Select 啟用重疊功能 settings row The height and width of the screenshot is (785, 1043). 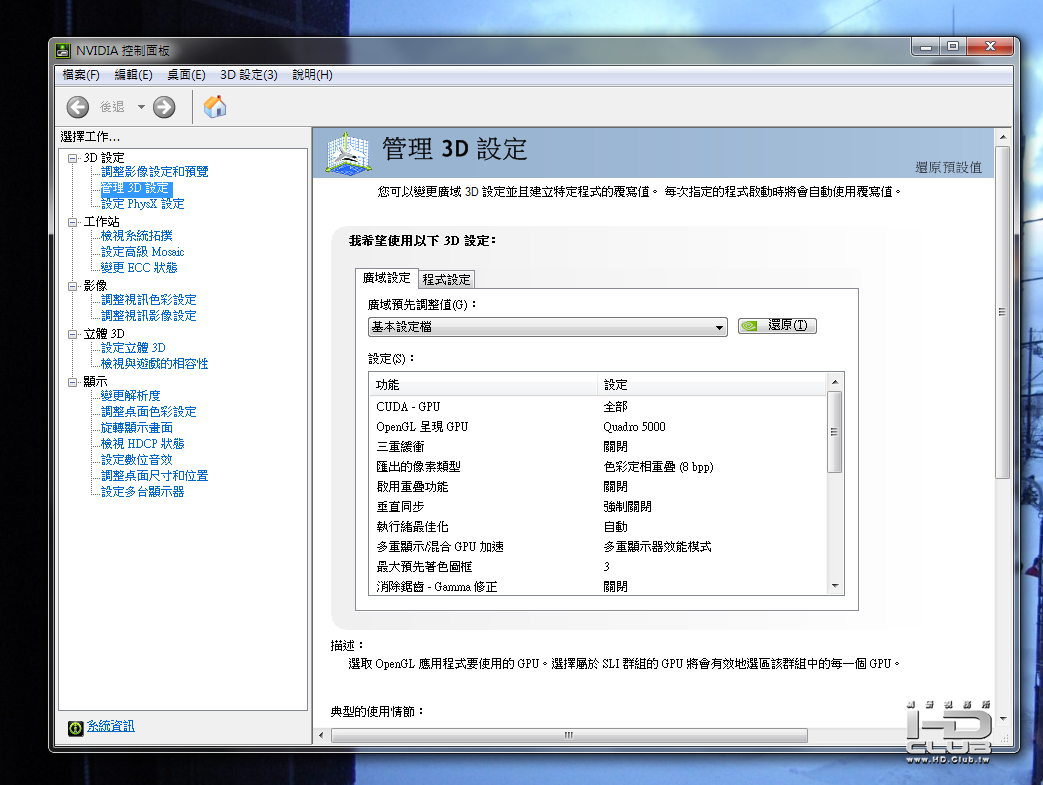coord(598,486)
